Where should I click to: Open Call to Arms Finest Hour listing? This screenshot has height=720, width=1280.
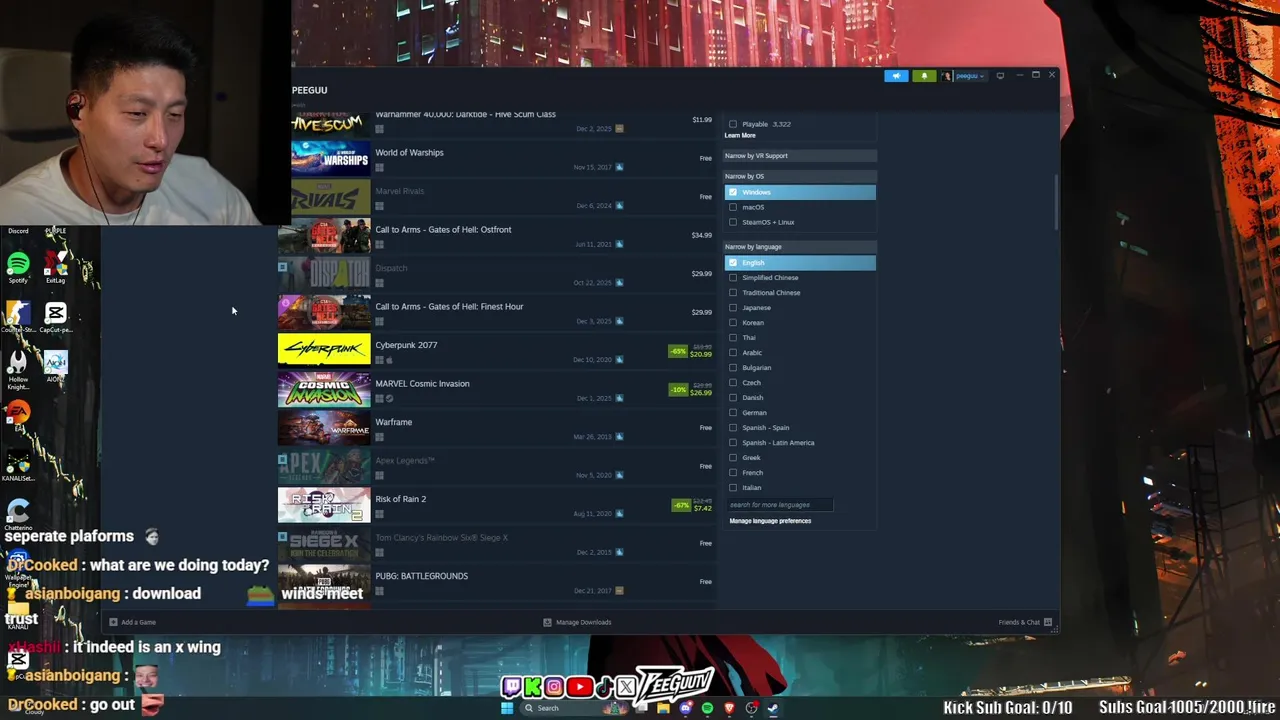497,312
